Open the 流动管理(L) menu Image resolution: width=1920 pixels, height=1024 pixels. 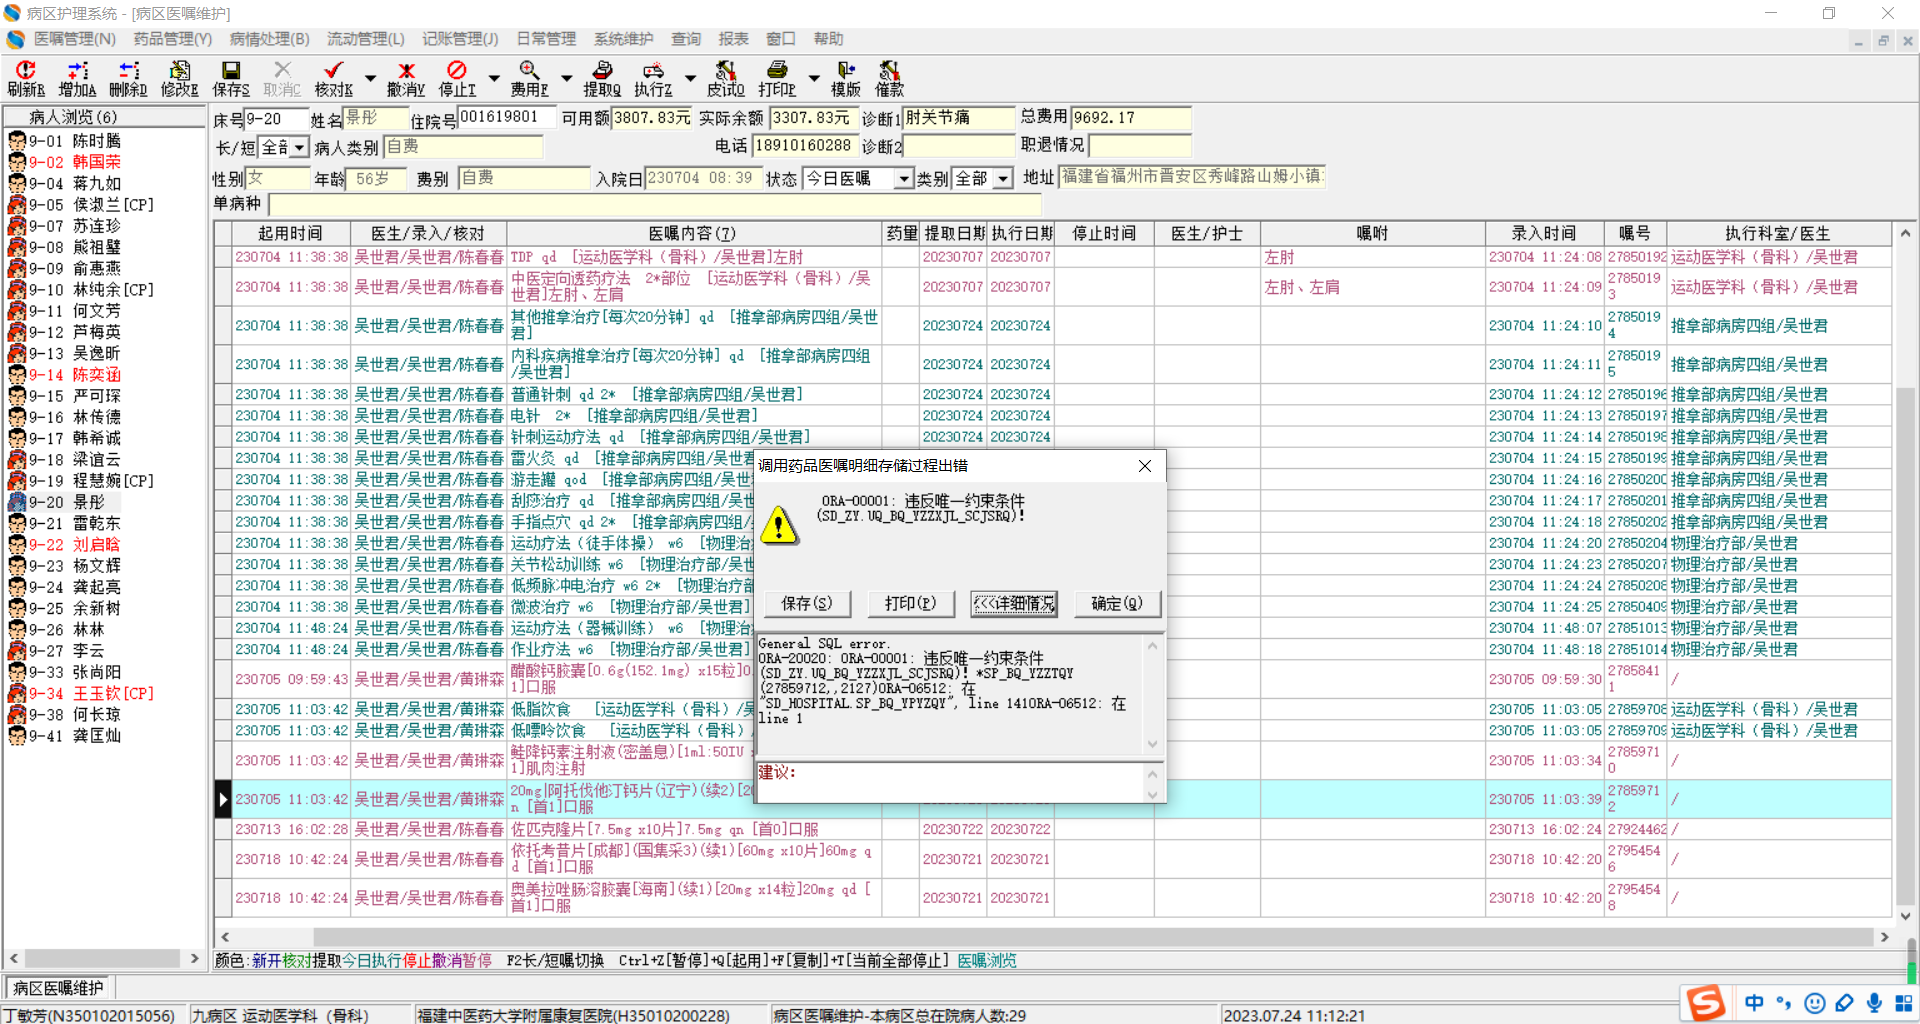click(366, 39)
